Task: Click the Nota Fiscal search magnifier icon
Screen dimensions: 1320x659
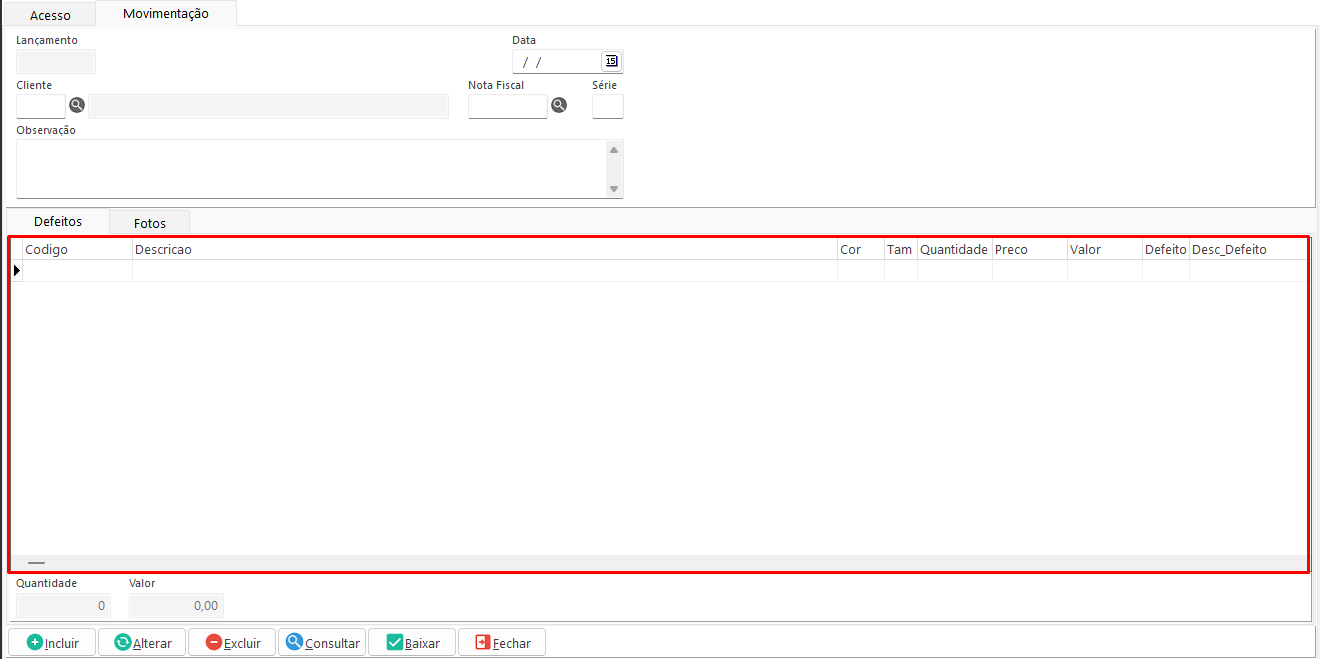Action: point(559,105)
